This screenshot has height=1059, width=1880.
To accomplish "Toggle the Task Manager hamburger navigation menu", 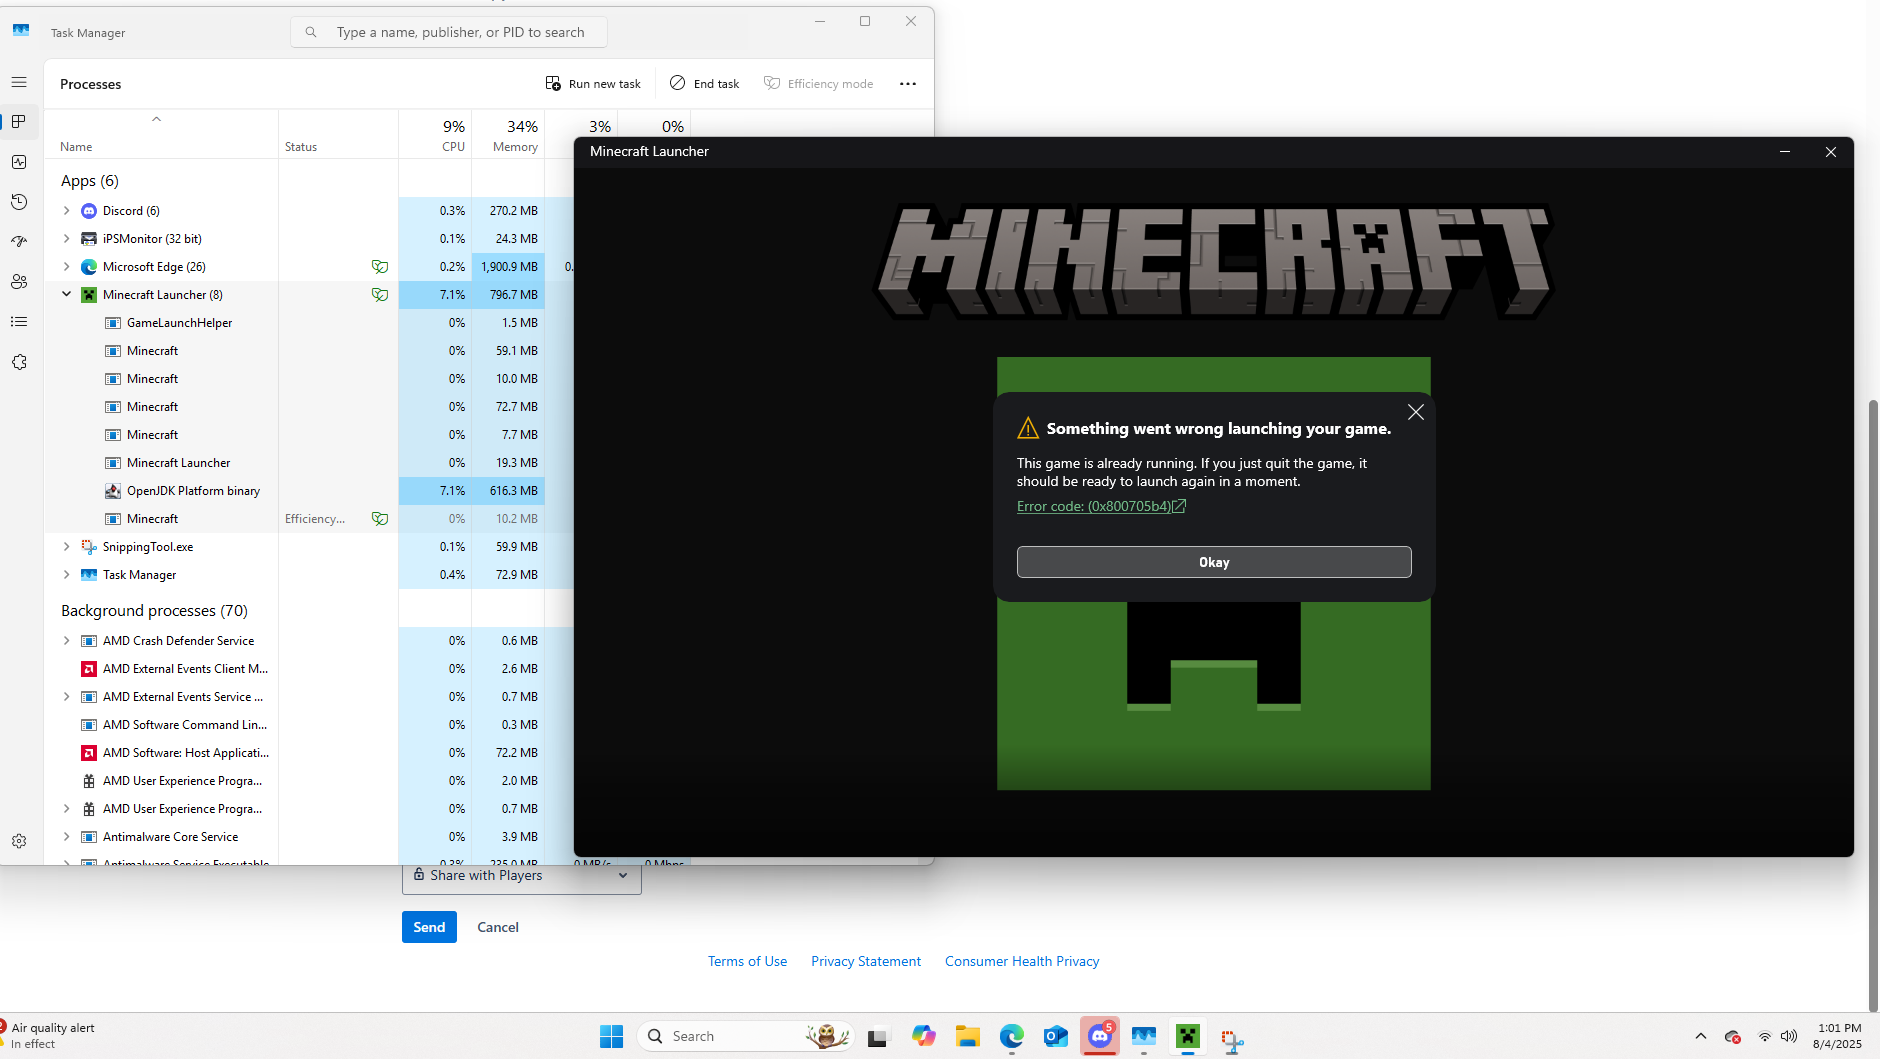I will click(19, 82).
